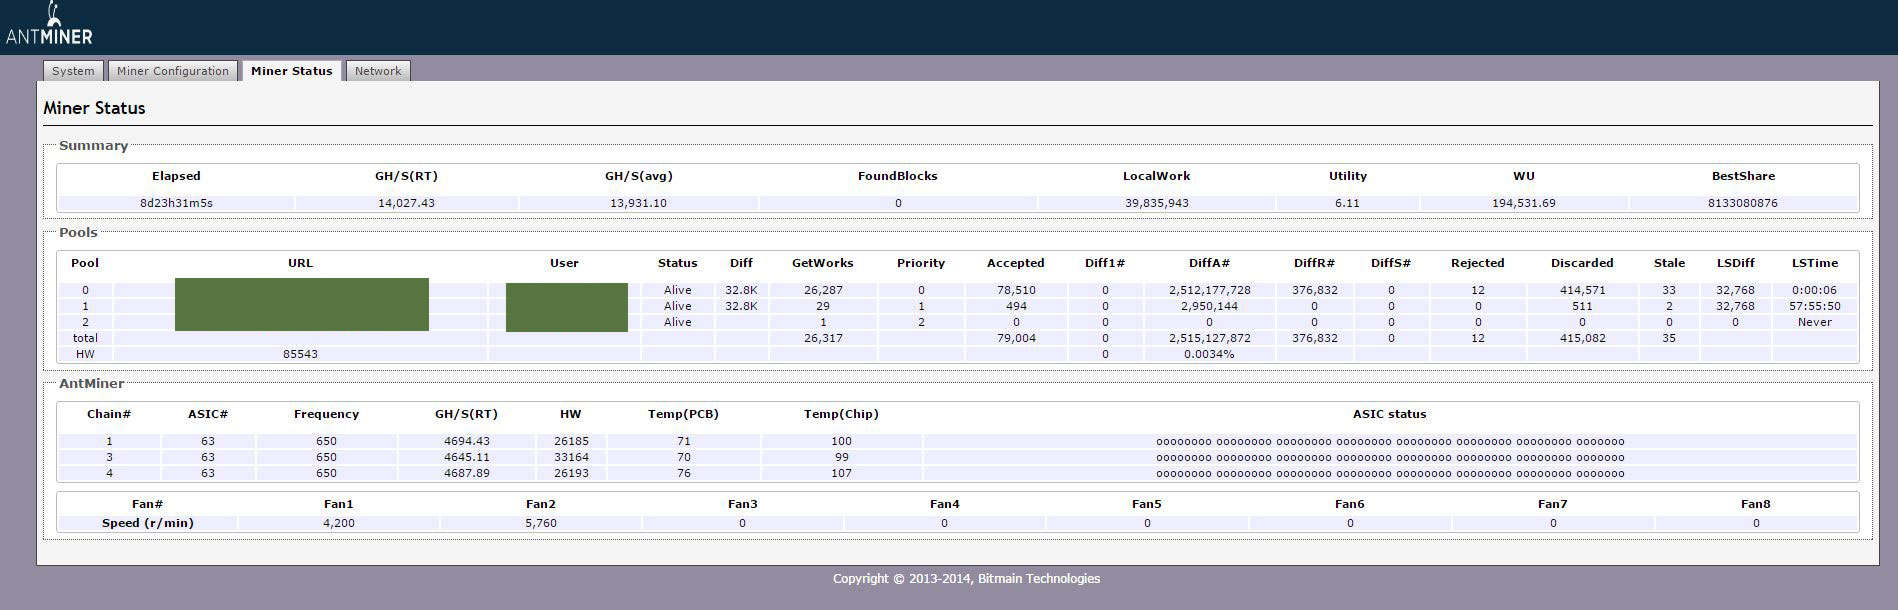The width and height of the screenshot is (1898, 610).
Task: Click the Fan8 column header
Action: tap(1755, 504)
